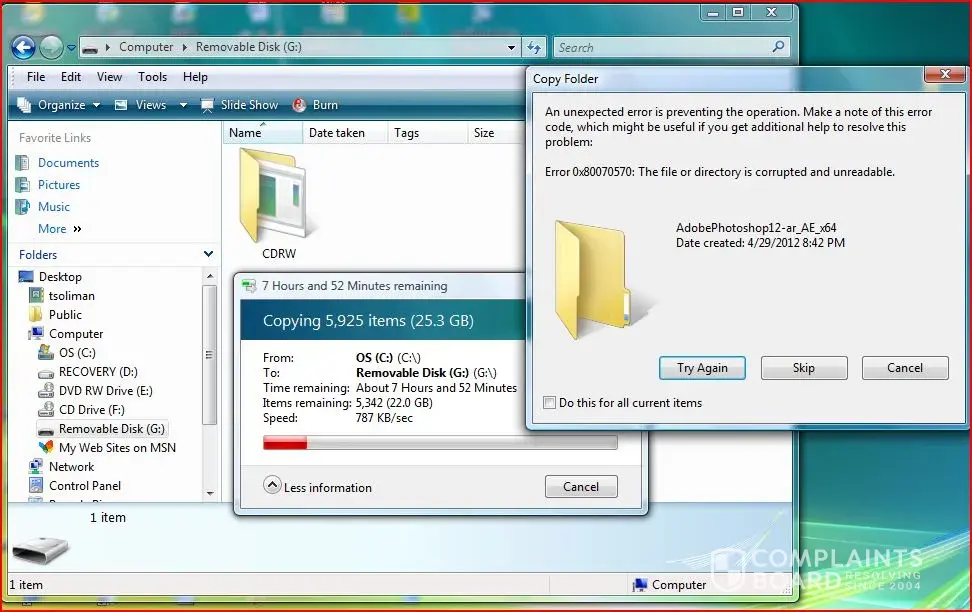972x612 pixels.
Task: Select OS (C:) drive in tree
Action: 77,353
